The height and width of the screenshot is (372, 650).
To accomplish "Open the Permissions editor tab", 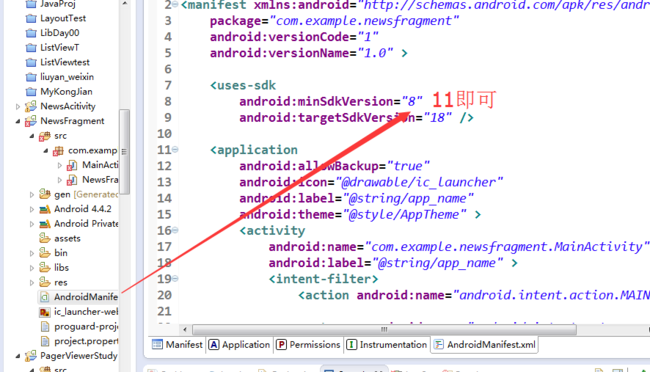I will click(308, 345).
